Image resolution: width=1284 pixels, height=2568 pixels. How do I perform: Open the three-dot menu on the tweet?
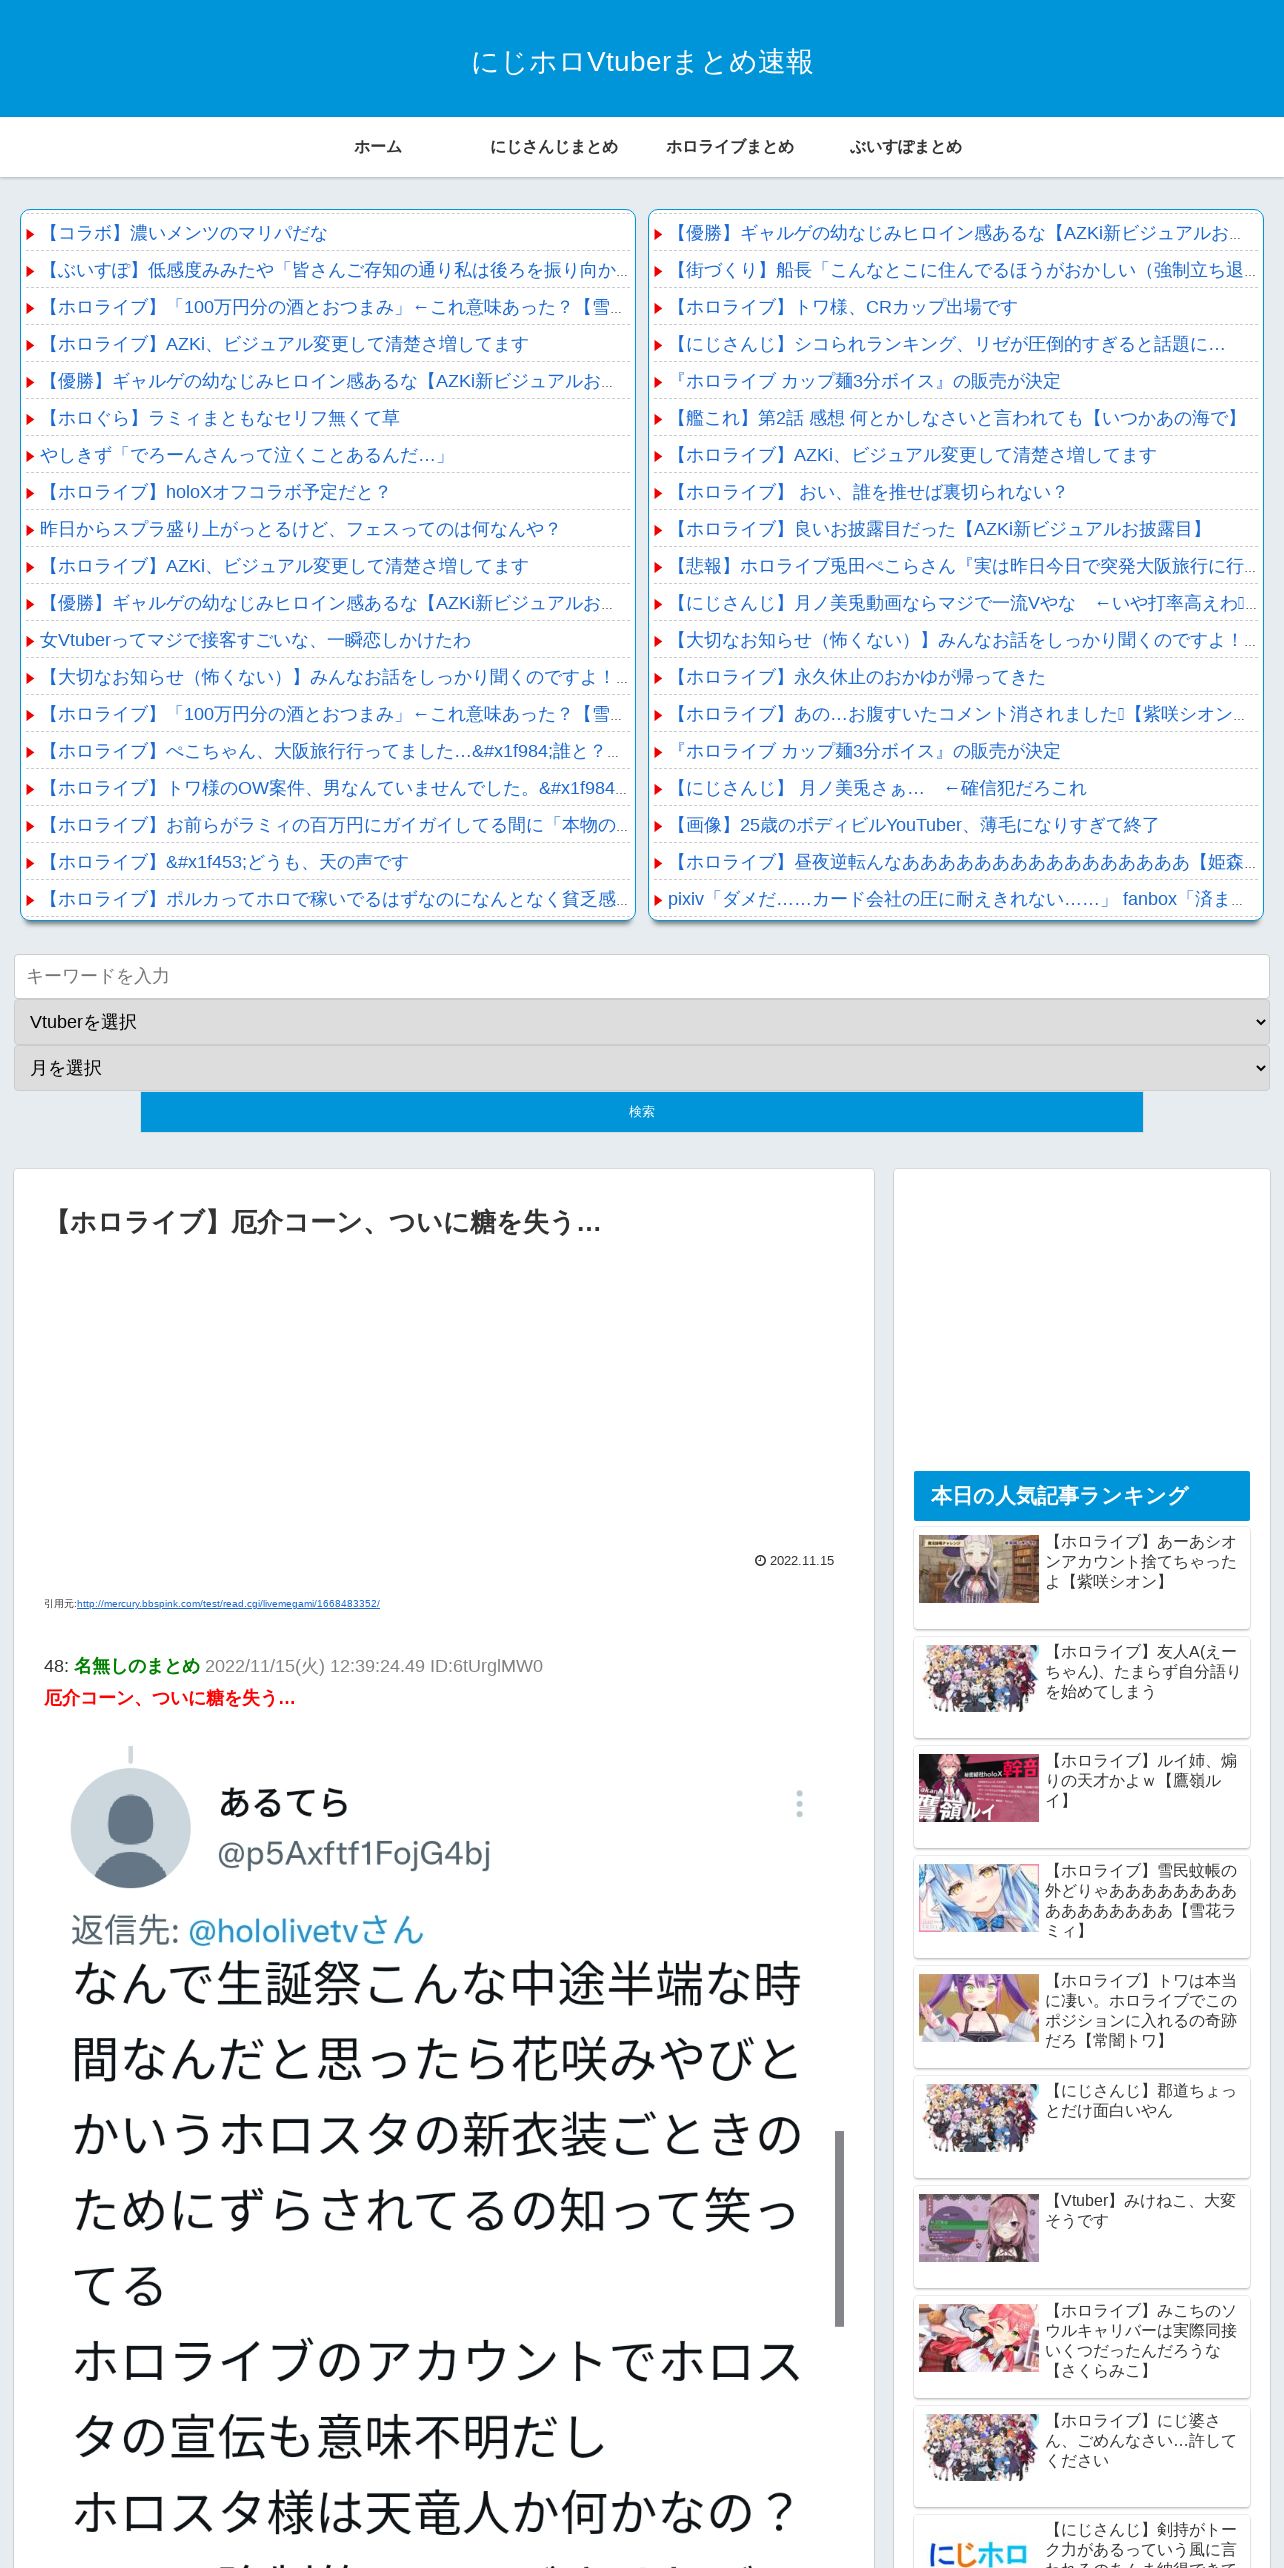(799, 1804)
